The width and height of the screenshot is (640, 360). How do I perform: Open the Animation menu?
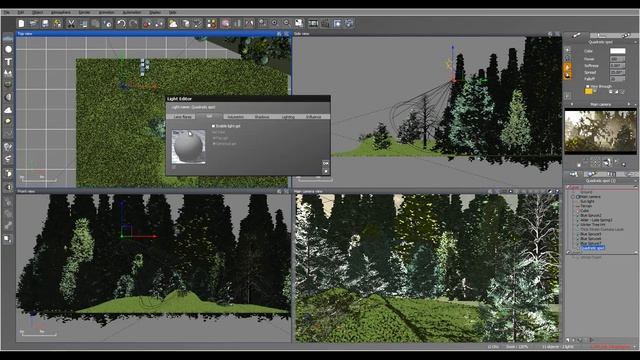[x=107, y=13]
